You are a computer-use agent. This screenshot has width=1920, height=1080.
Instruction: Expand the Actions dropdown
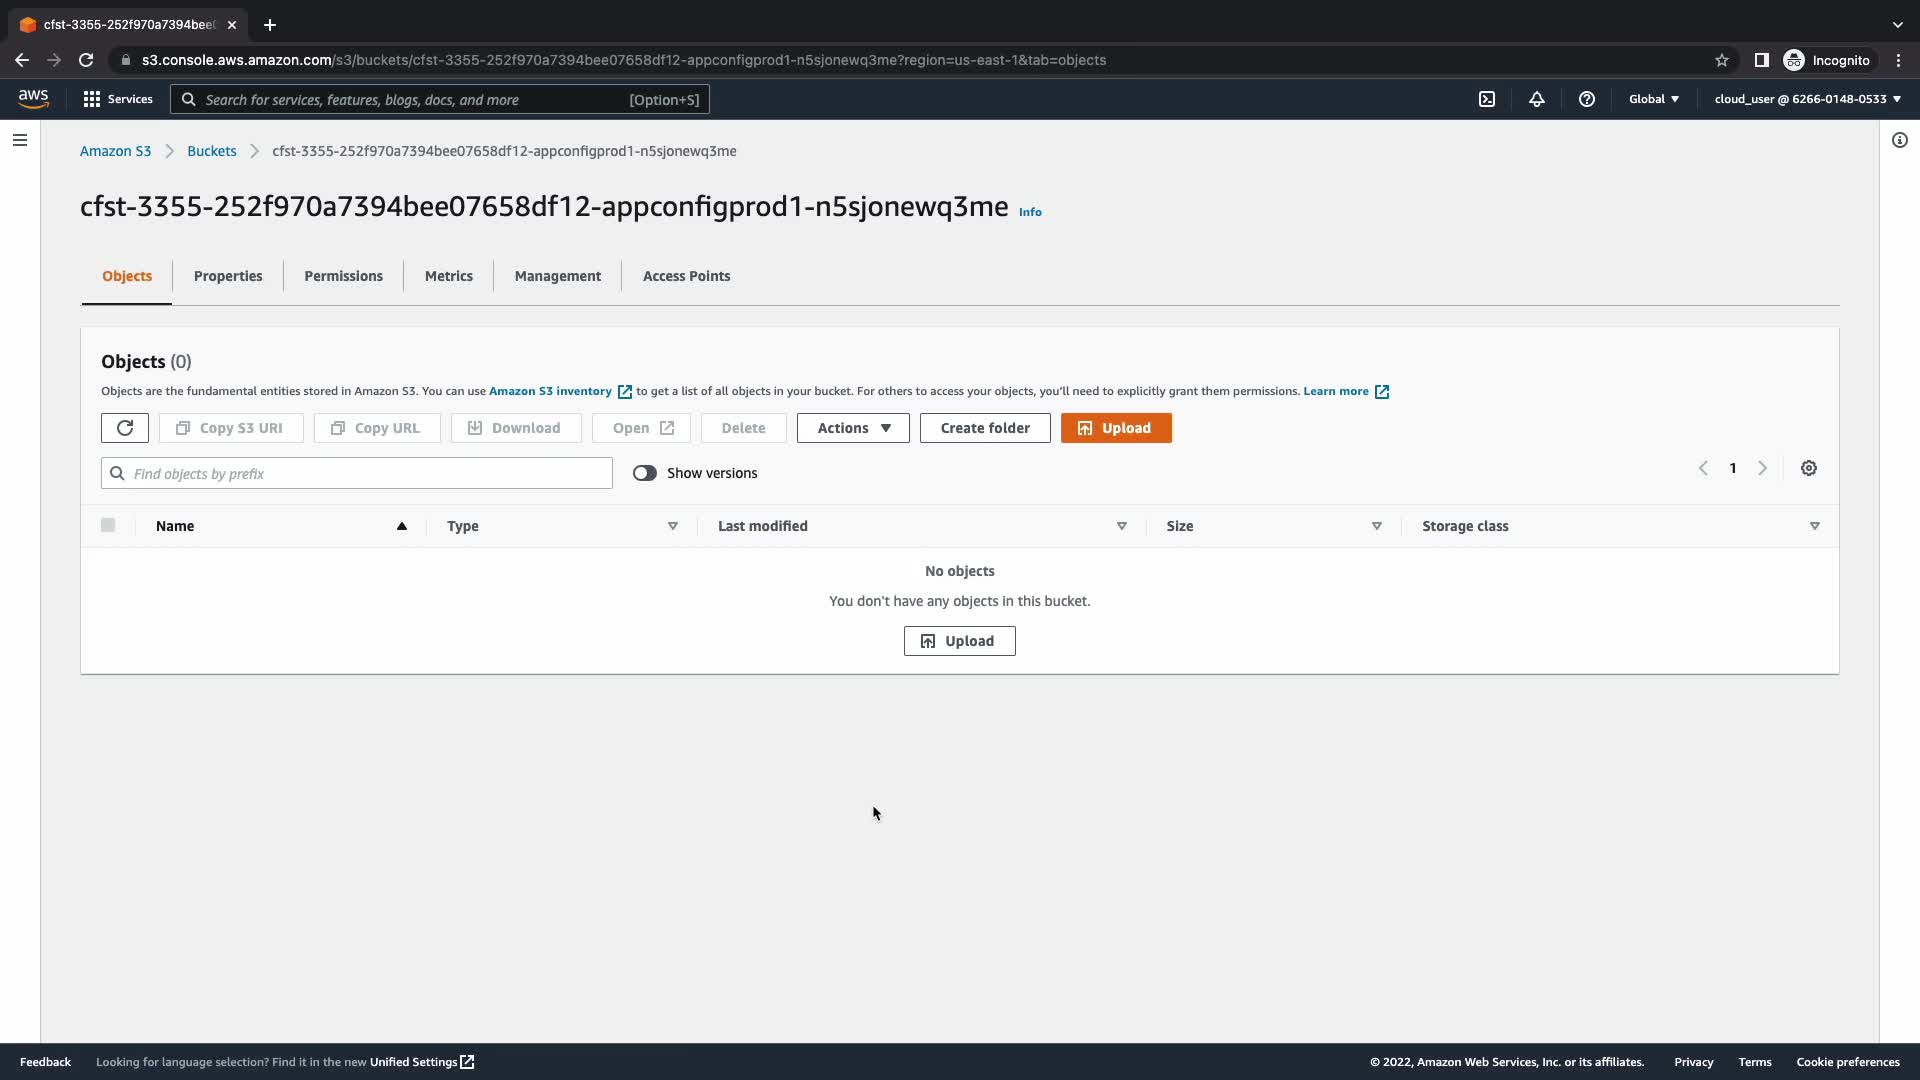(x=853, y=428)
